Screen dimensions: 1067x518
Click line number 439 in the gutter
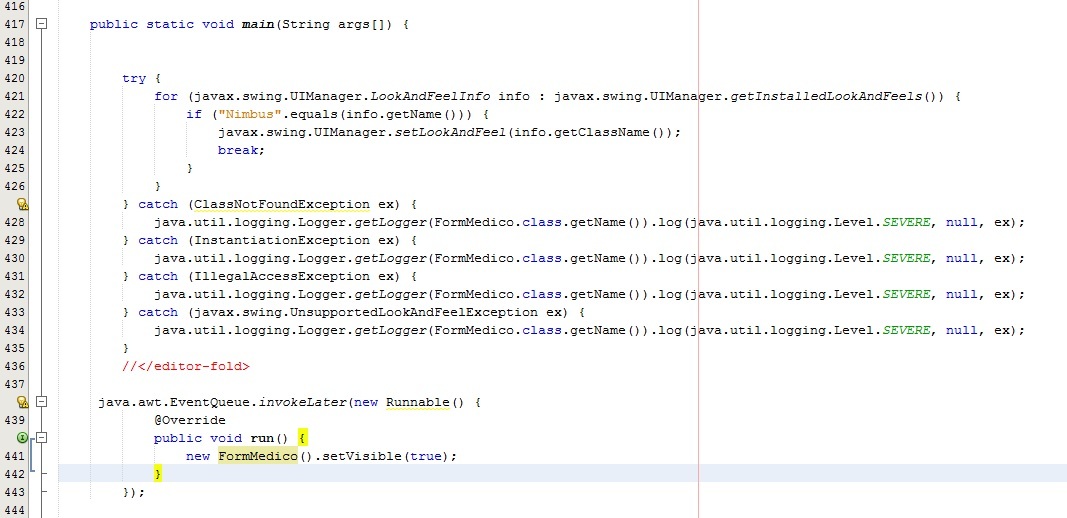(x=14, y=420)
